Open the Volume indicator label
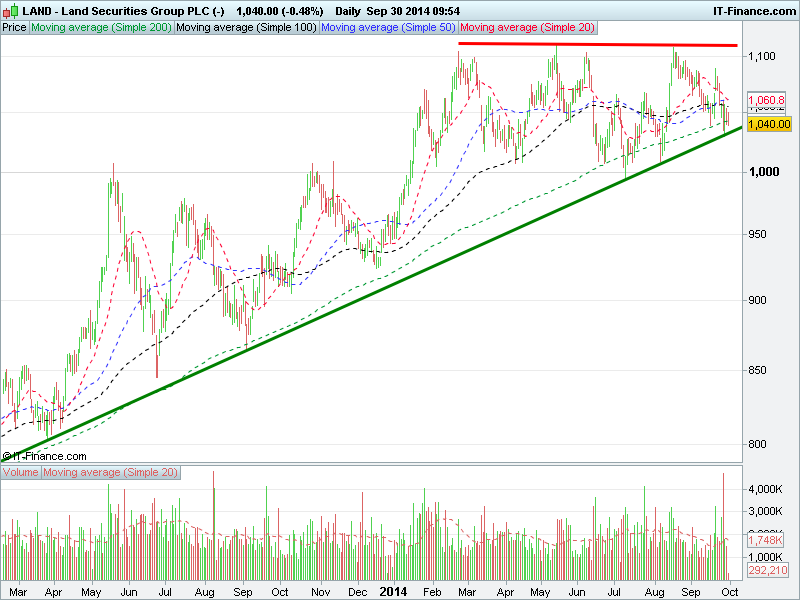 pos(20,472)
